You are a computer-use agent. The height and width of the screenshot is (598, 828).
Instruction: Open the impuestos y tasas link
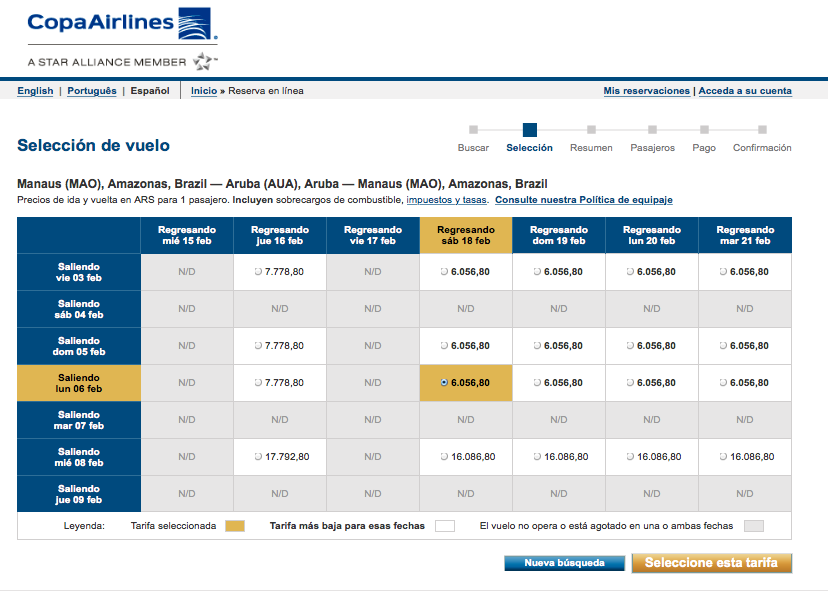(x=447, y=200)
